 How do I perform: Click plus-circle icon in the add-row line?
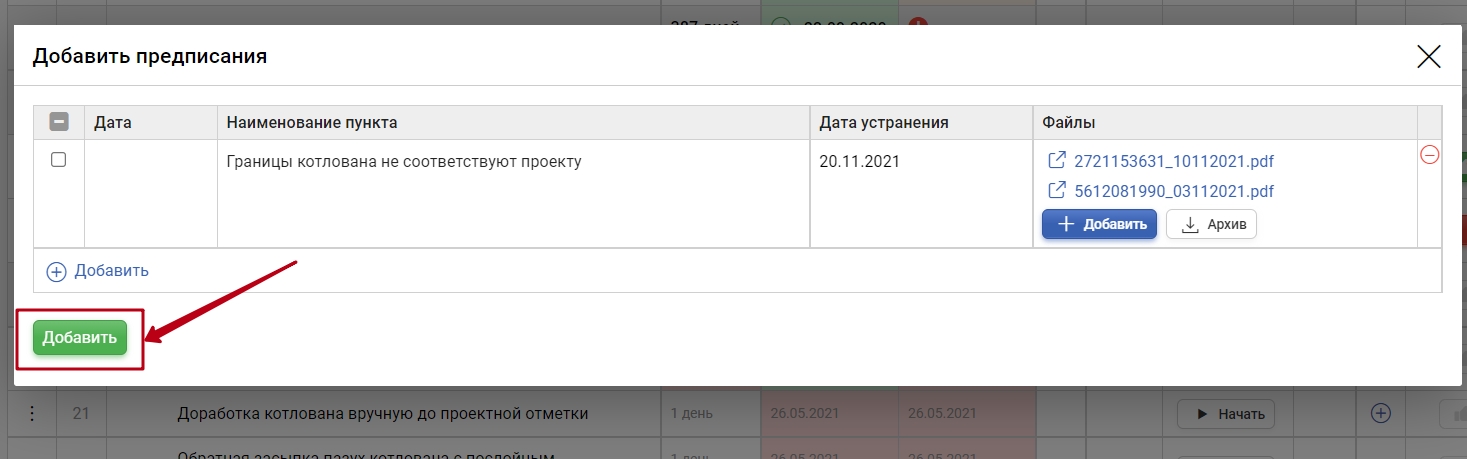pos(56,271)
